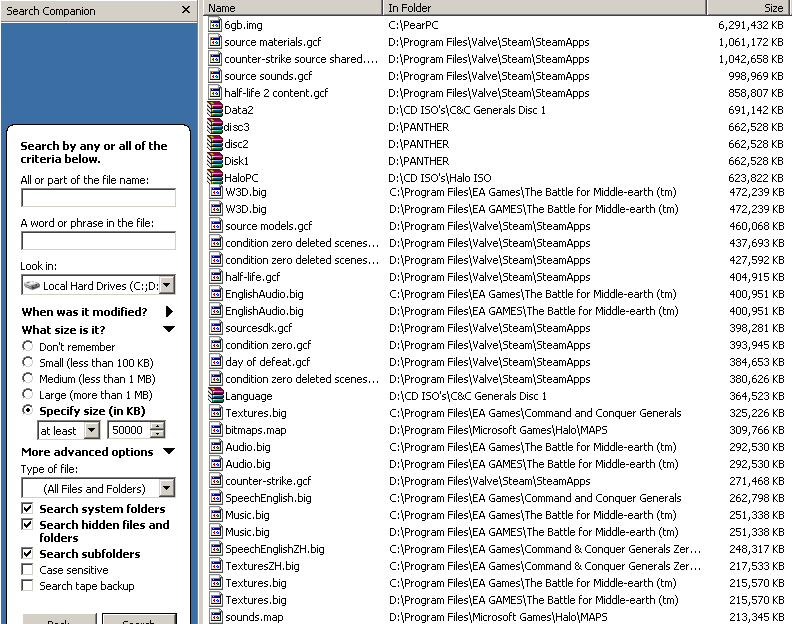Click the counter-strike.gcf file icon
The height and width of the screenshot is (624, 792).
click(216, 481)
